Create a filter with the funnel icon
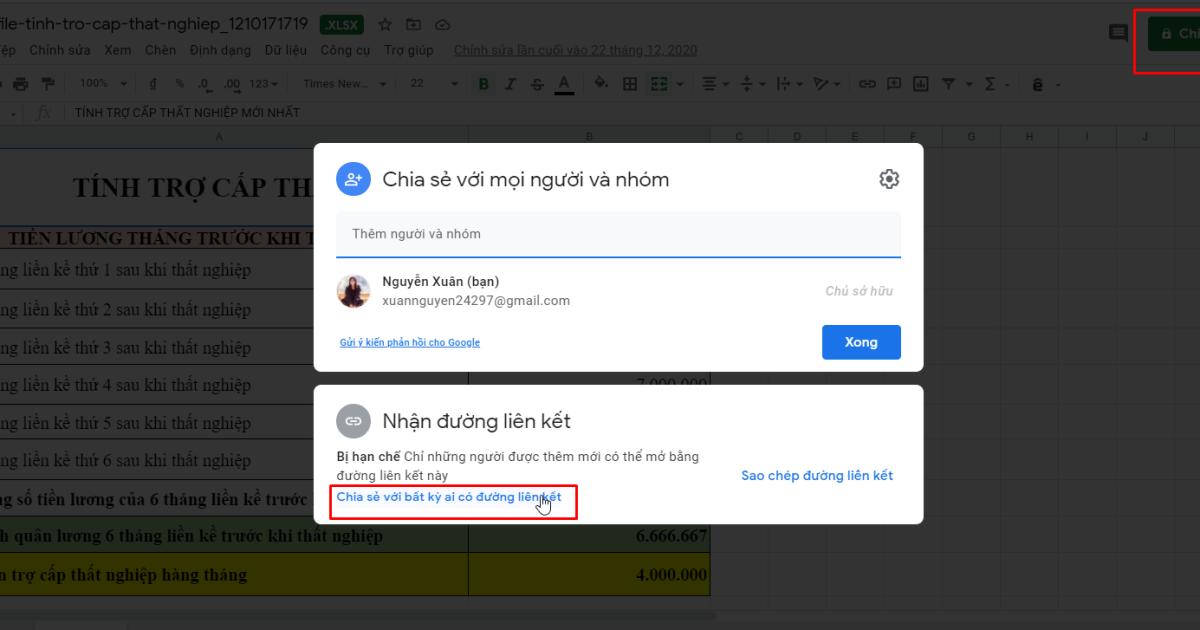This screenshot has height=630, width=1200. click(950, 84)
